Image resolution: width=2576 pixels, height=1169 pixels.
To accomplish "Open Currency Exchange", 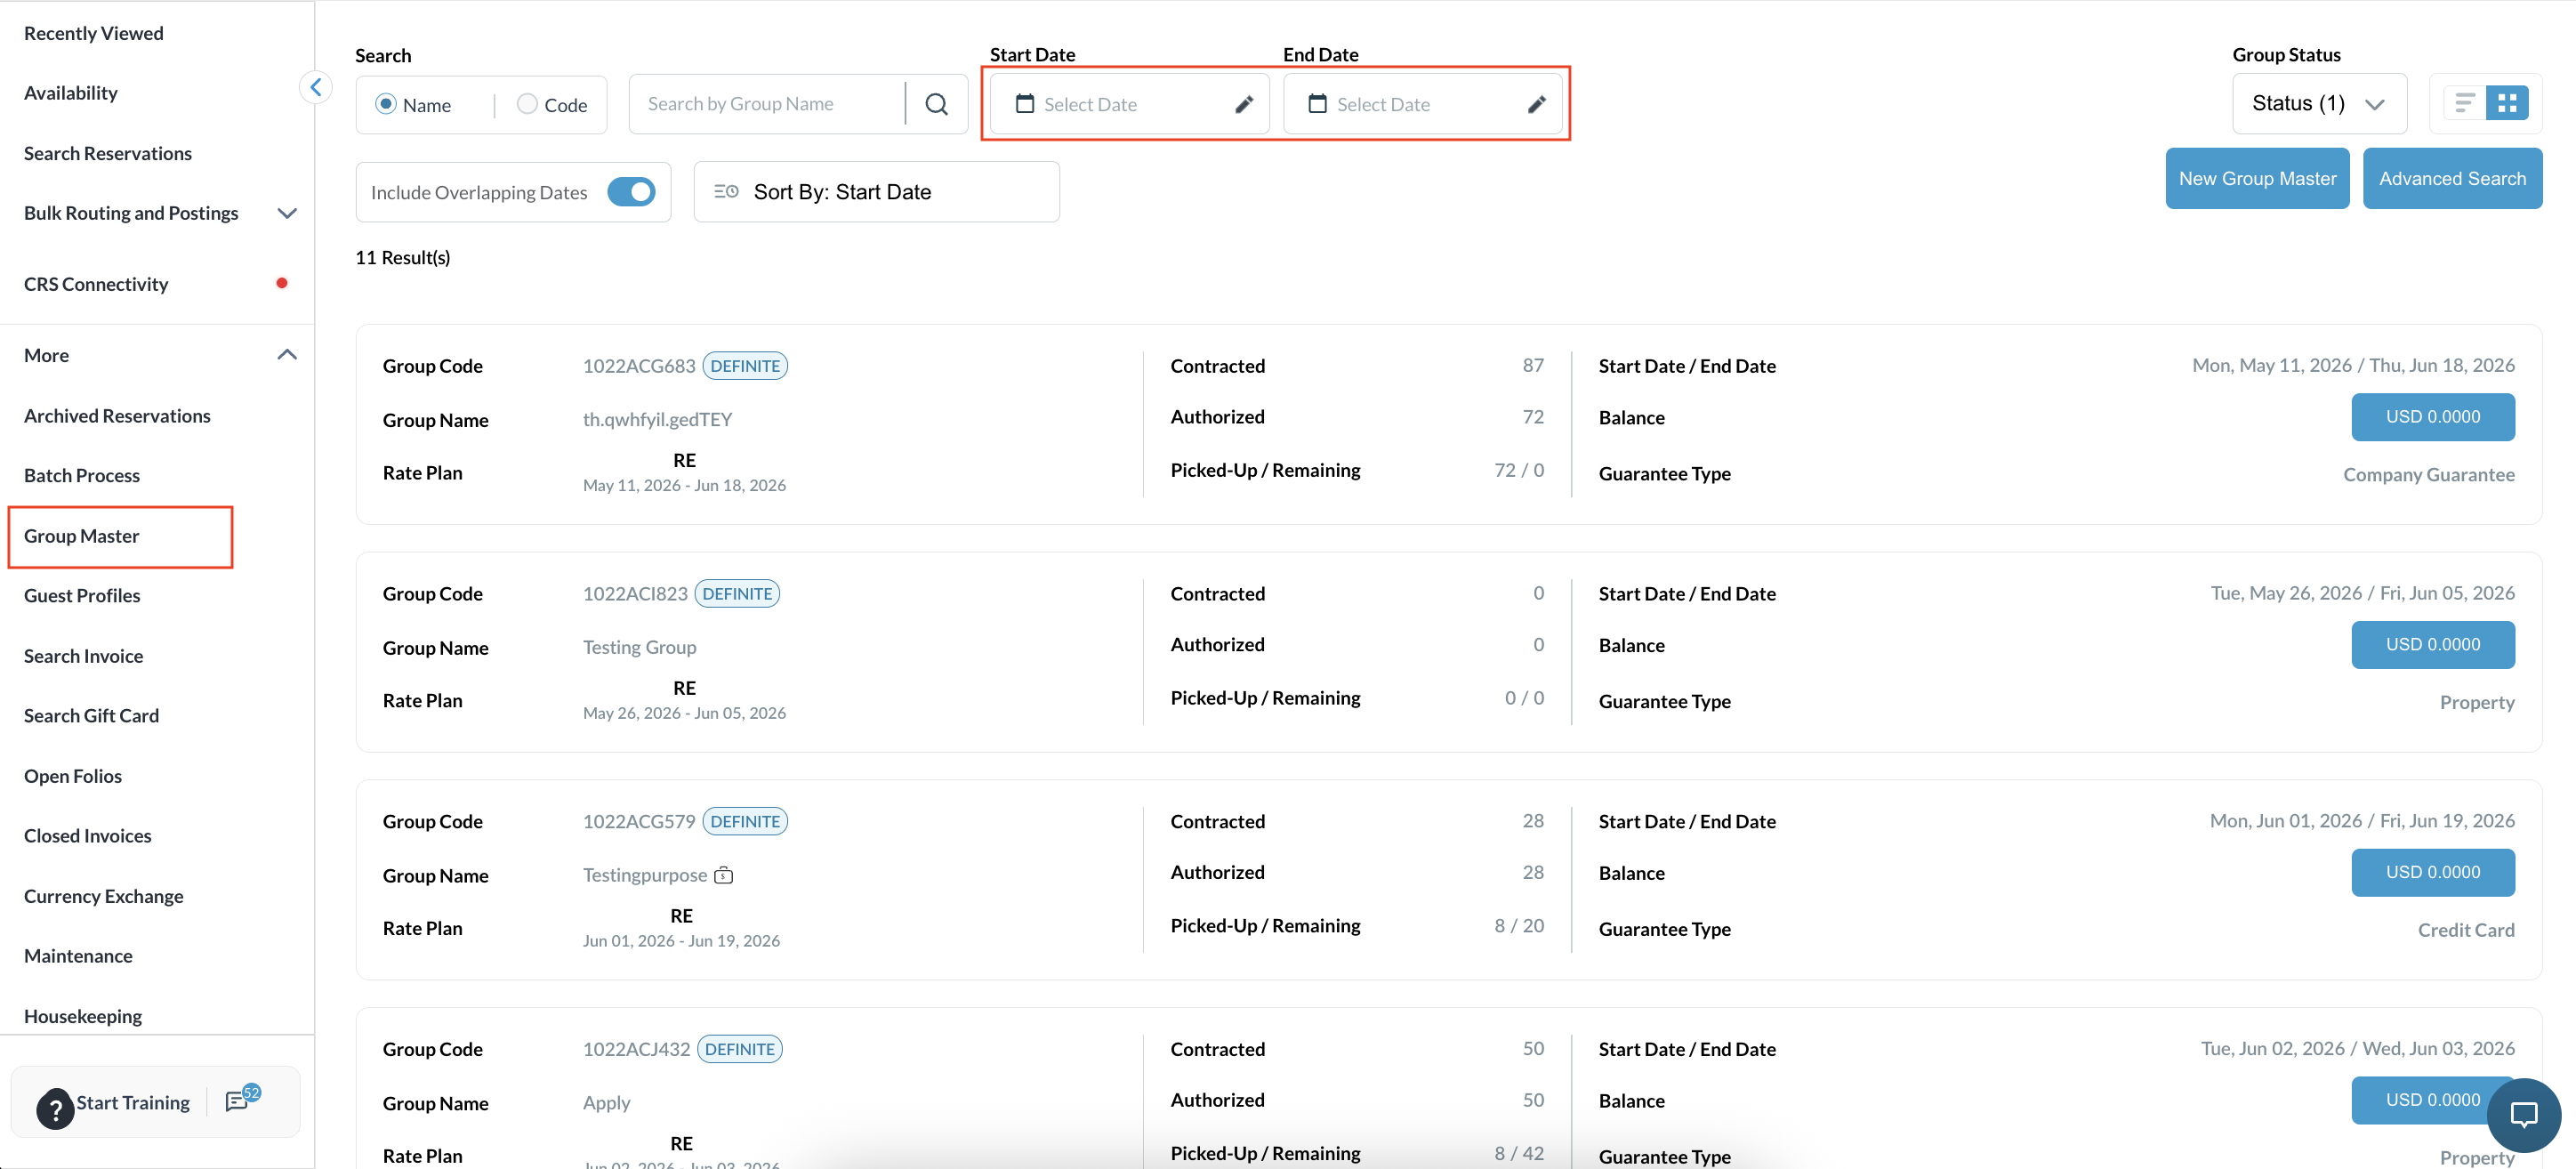I will pos(104,896).
